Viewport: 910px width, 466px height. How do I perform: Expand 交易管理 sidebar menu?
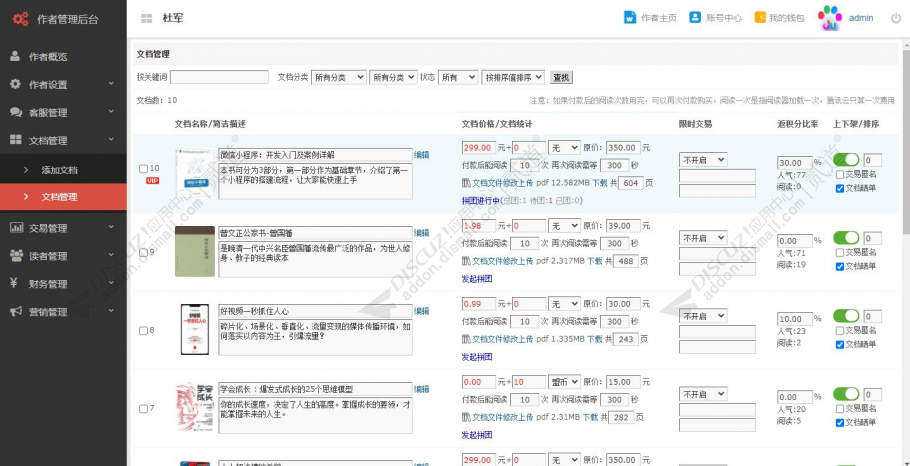pyautogui.click(x=63, y=227)
